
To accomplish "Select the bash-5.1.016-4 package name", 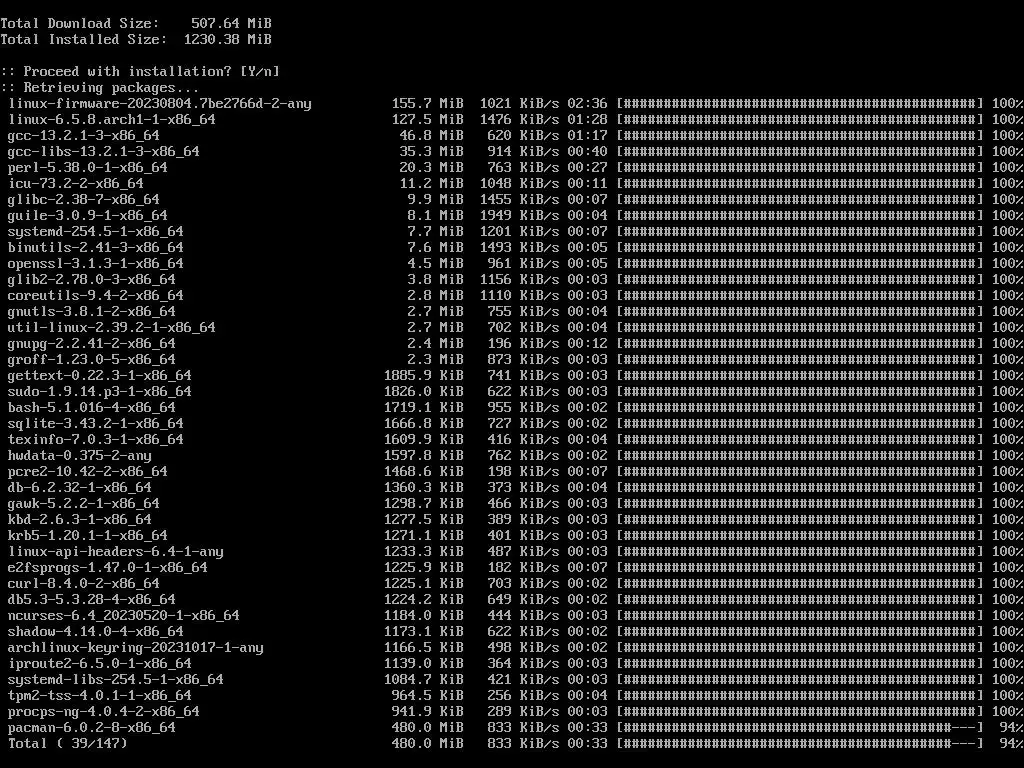I will click(91, 408).
